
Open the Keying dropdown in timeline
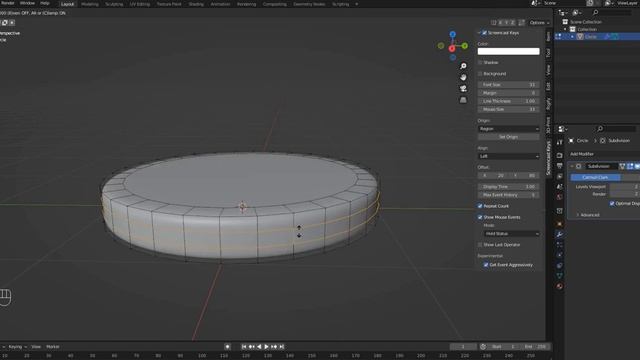click(18, 347)
